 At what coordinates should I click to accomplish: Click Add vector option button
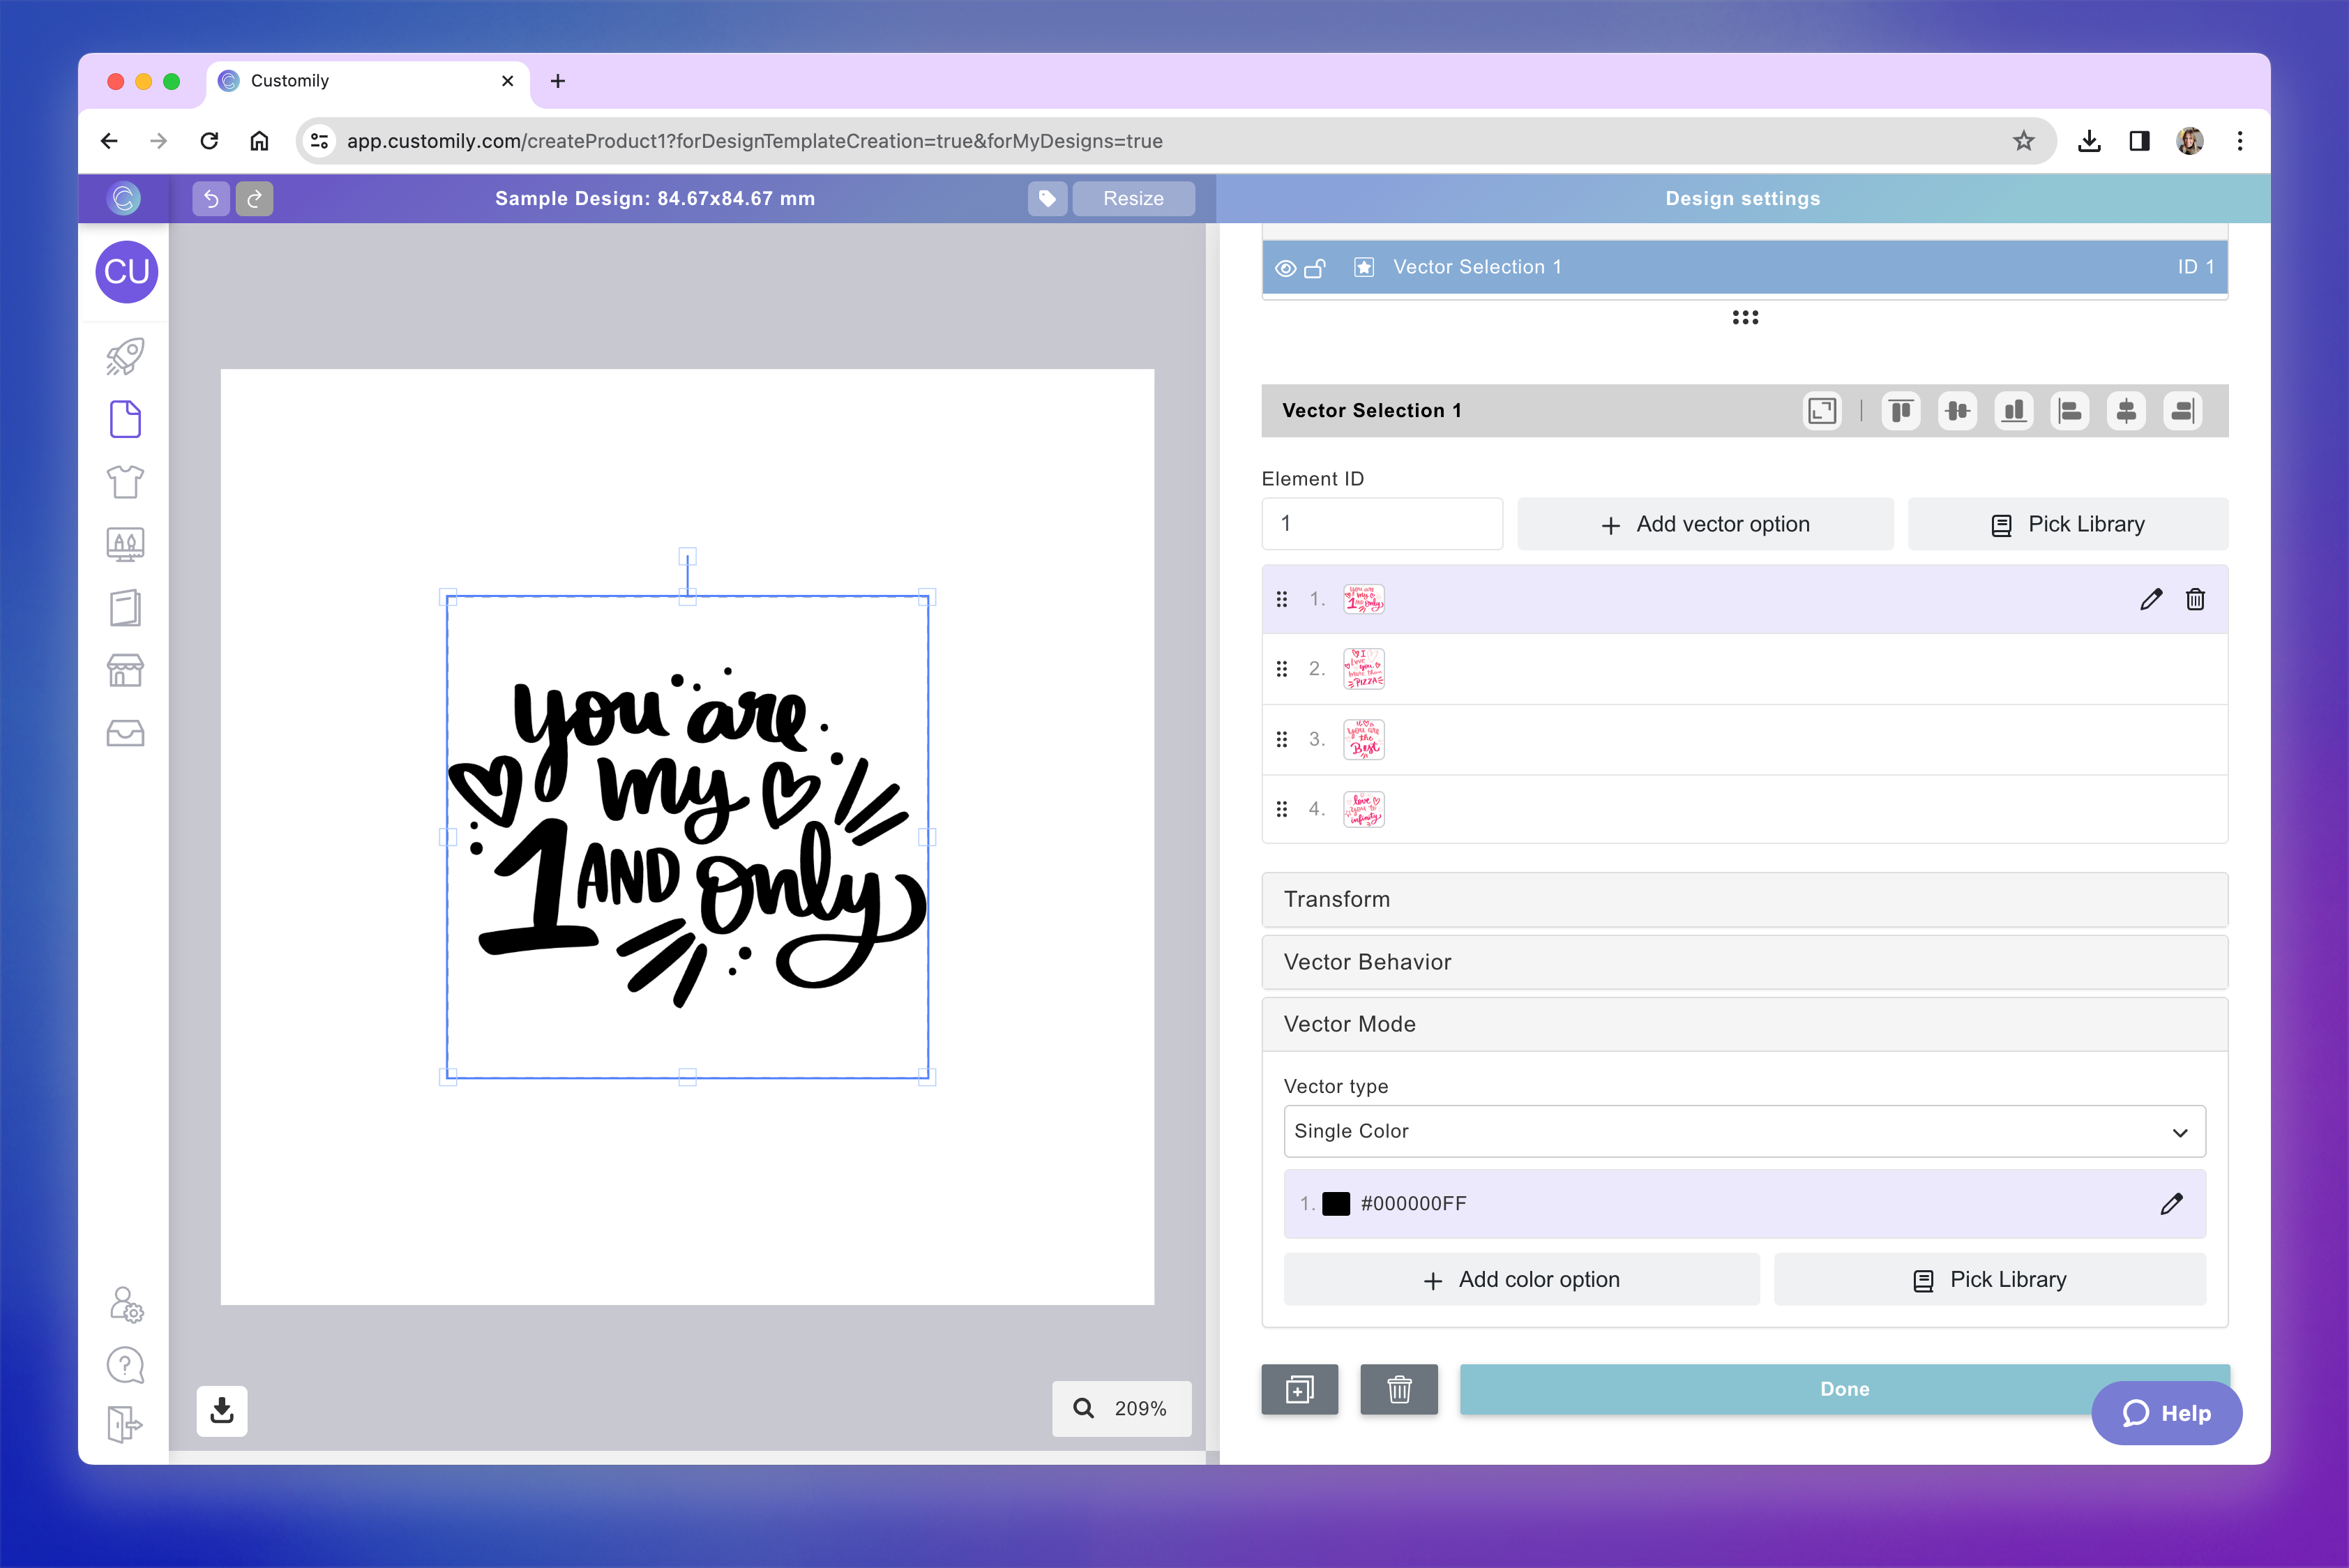1705,524
